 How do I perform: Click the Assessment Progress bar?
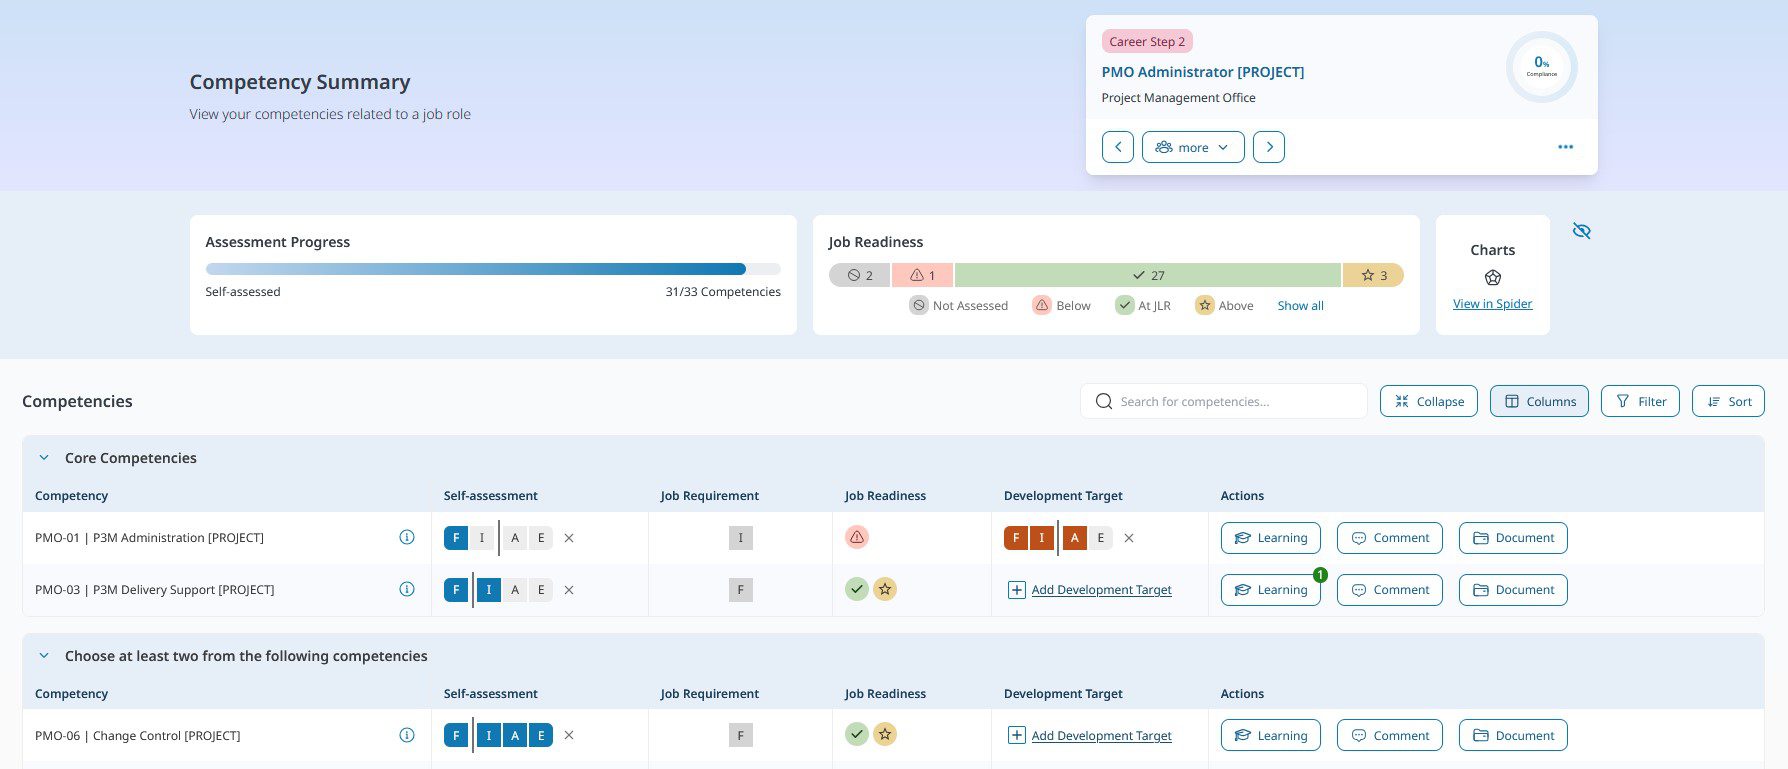[x=493, y=269]
